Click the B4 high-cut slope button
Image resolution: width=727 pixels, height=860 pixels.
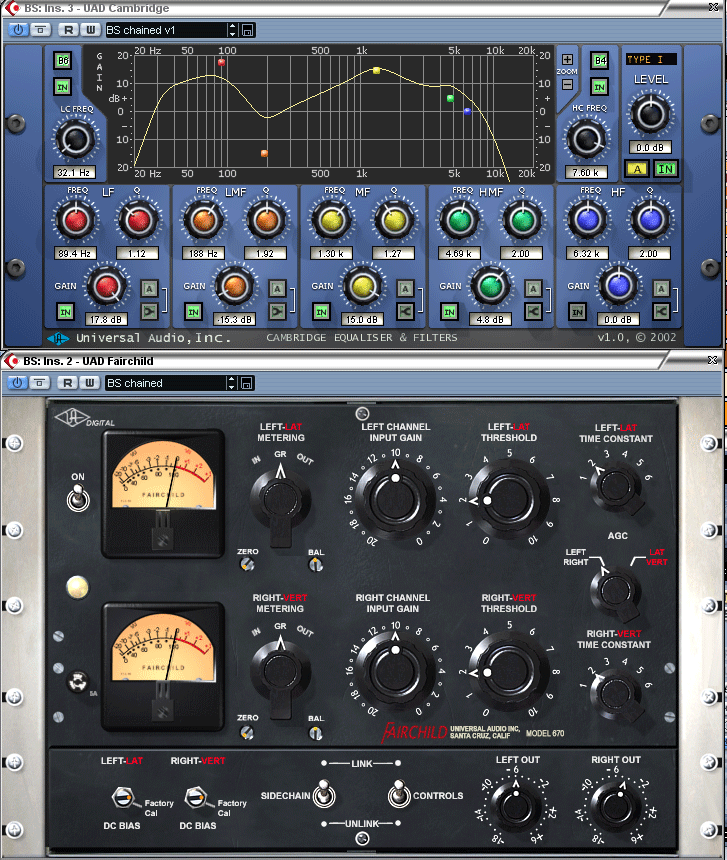(600, 60)
